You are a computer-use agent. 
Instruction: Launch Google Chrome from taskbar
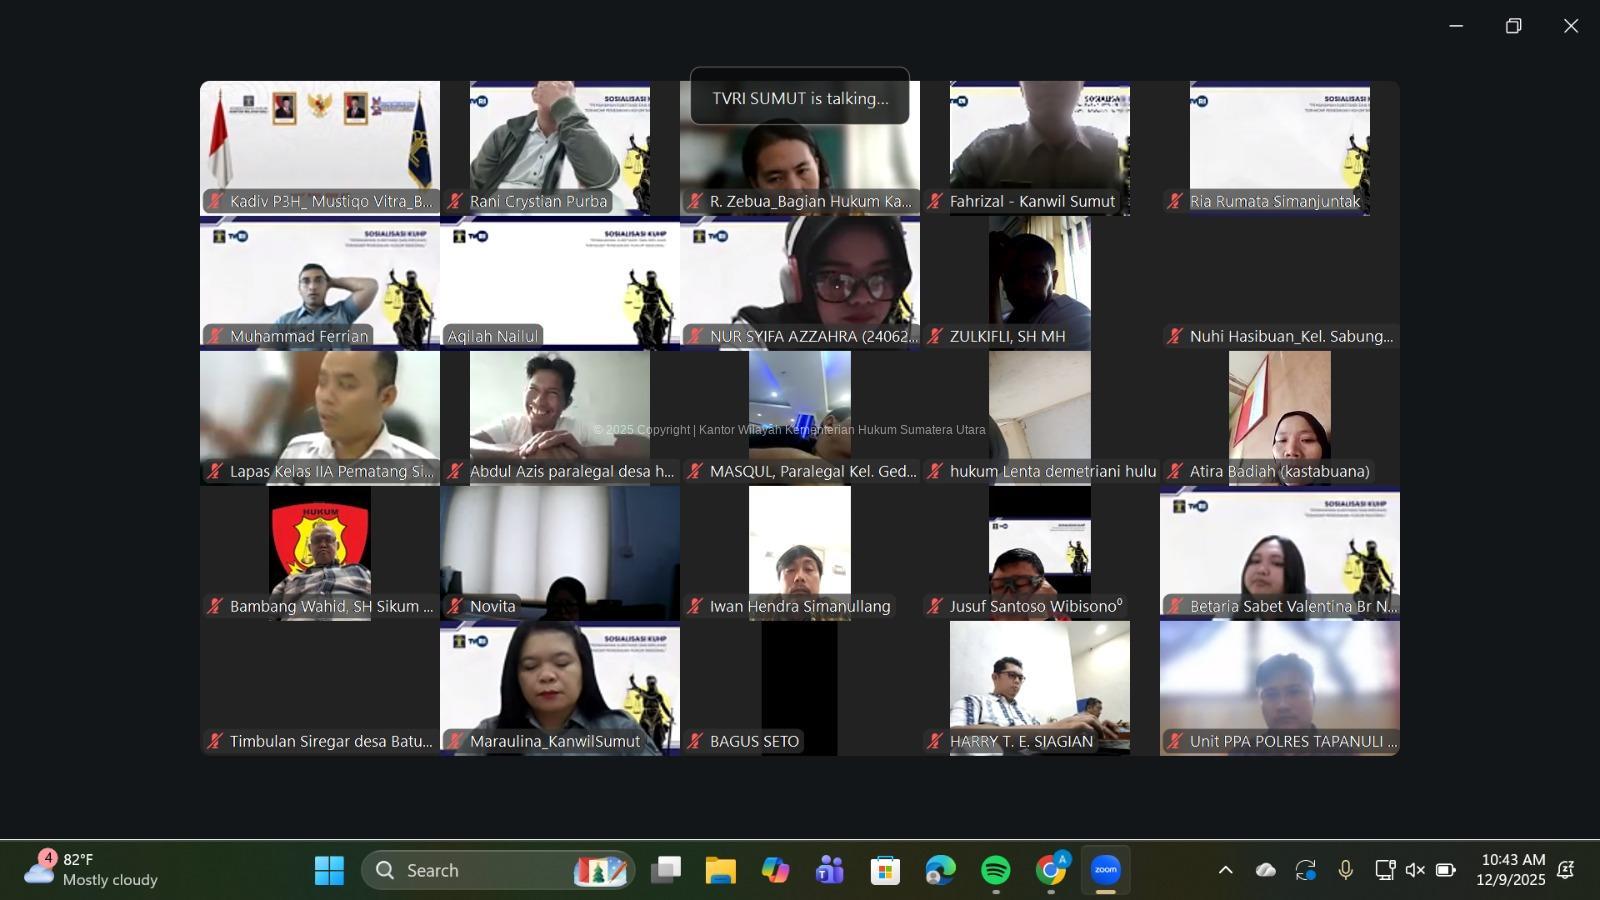click(1050, 870)
